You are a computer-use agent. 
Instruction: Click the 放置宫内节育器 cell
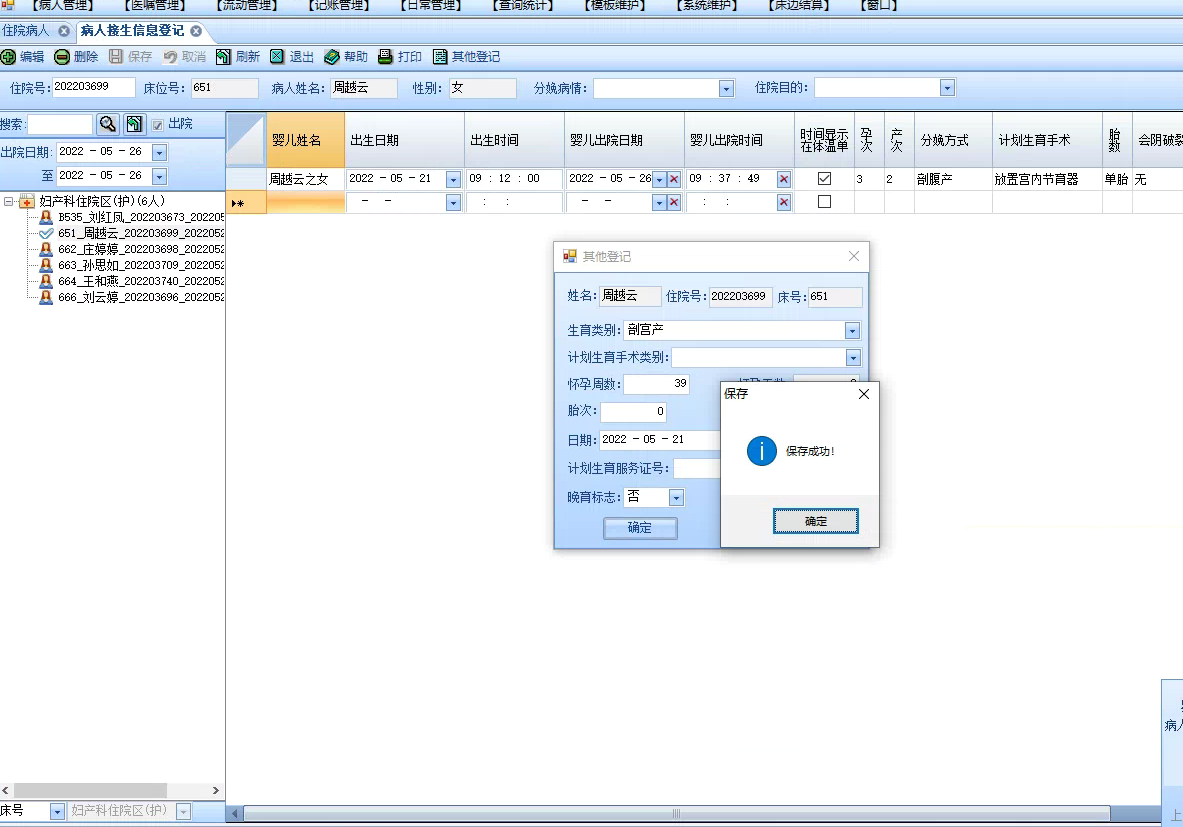(1046, 180)
